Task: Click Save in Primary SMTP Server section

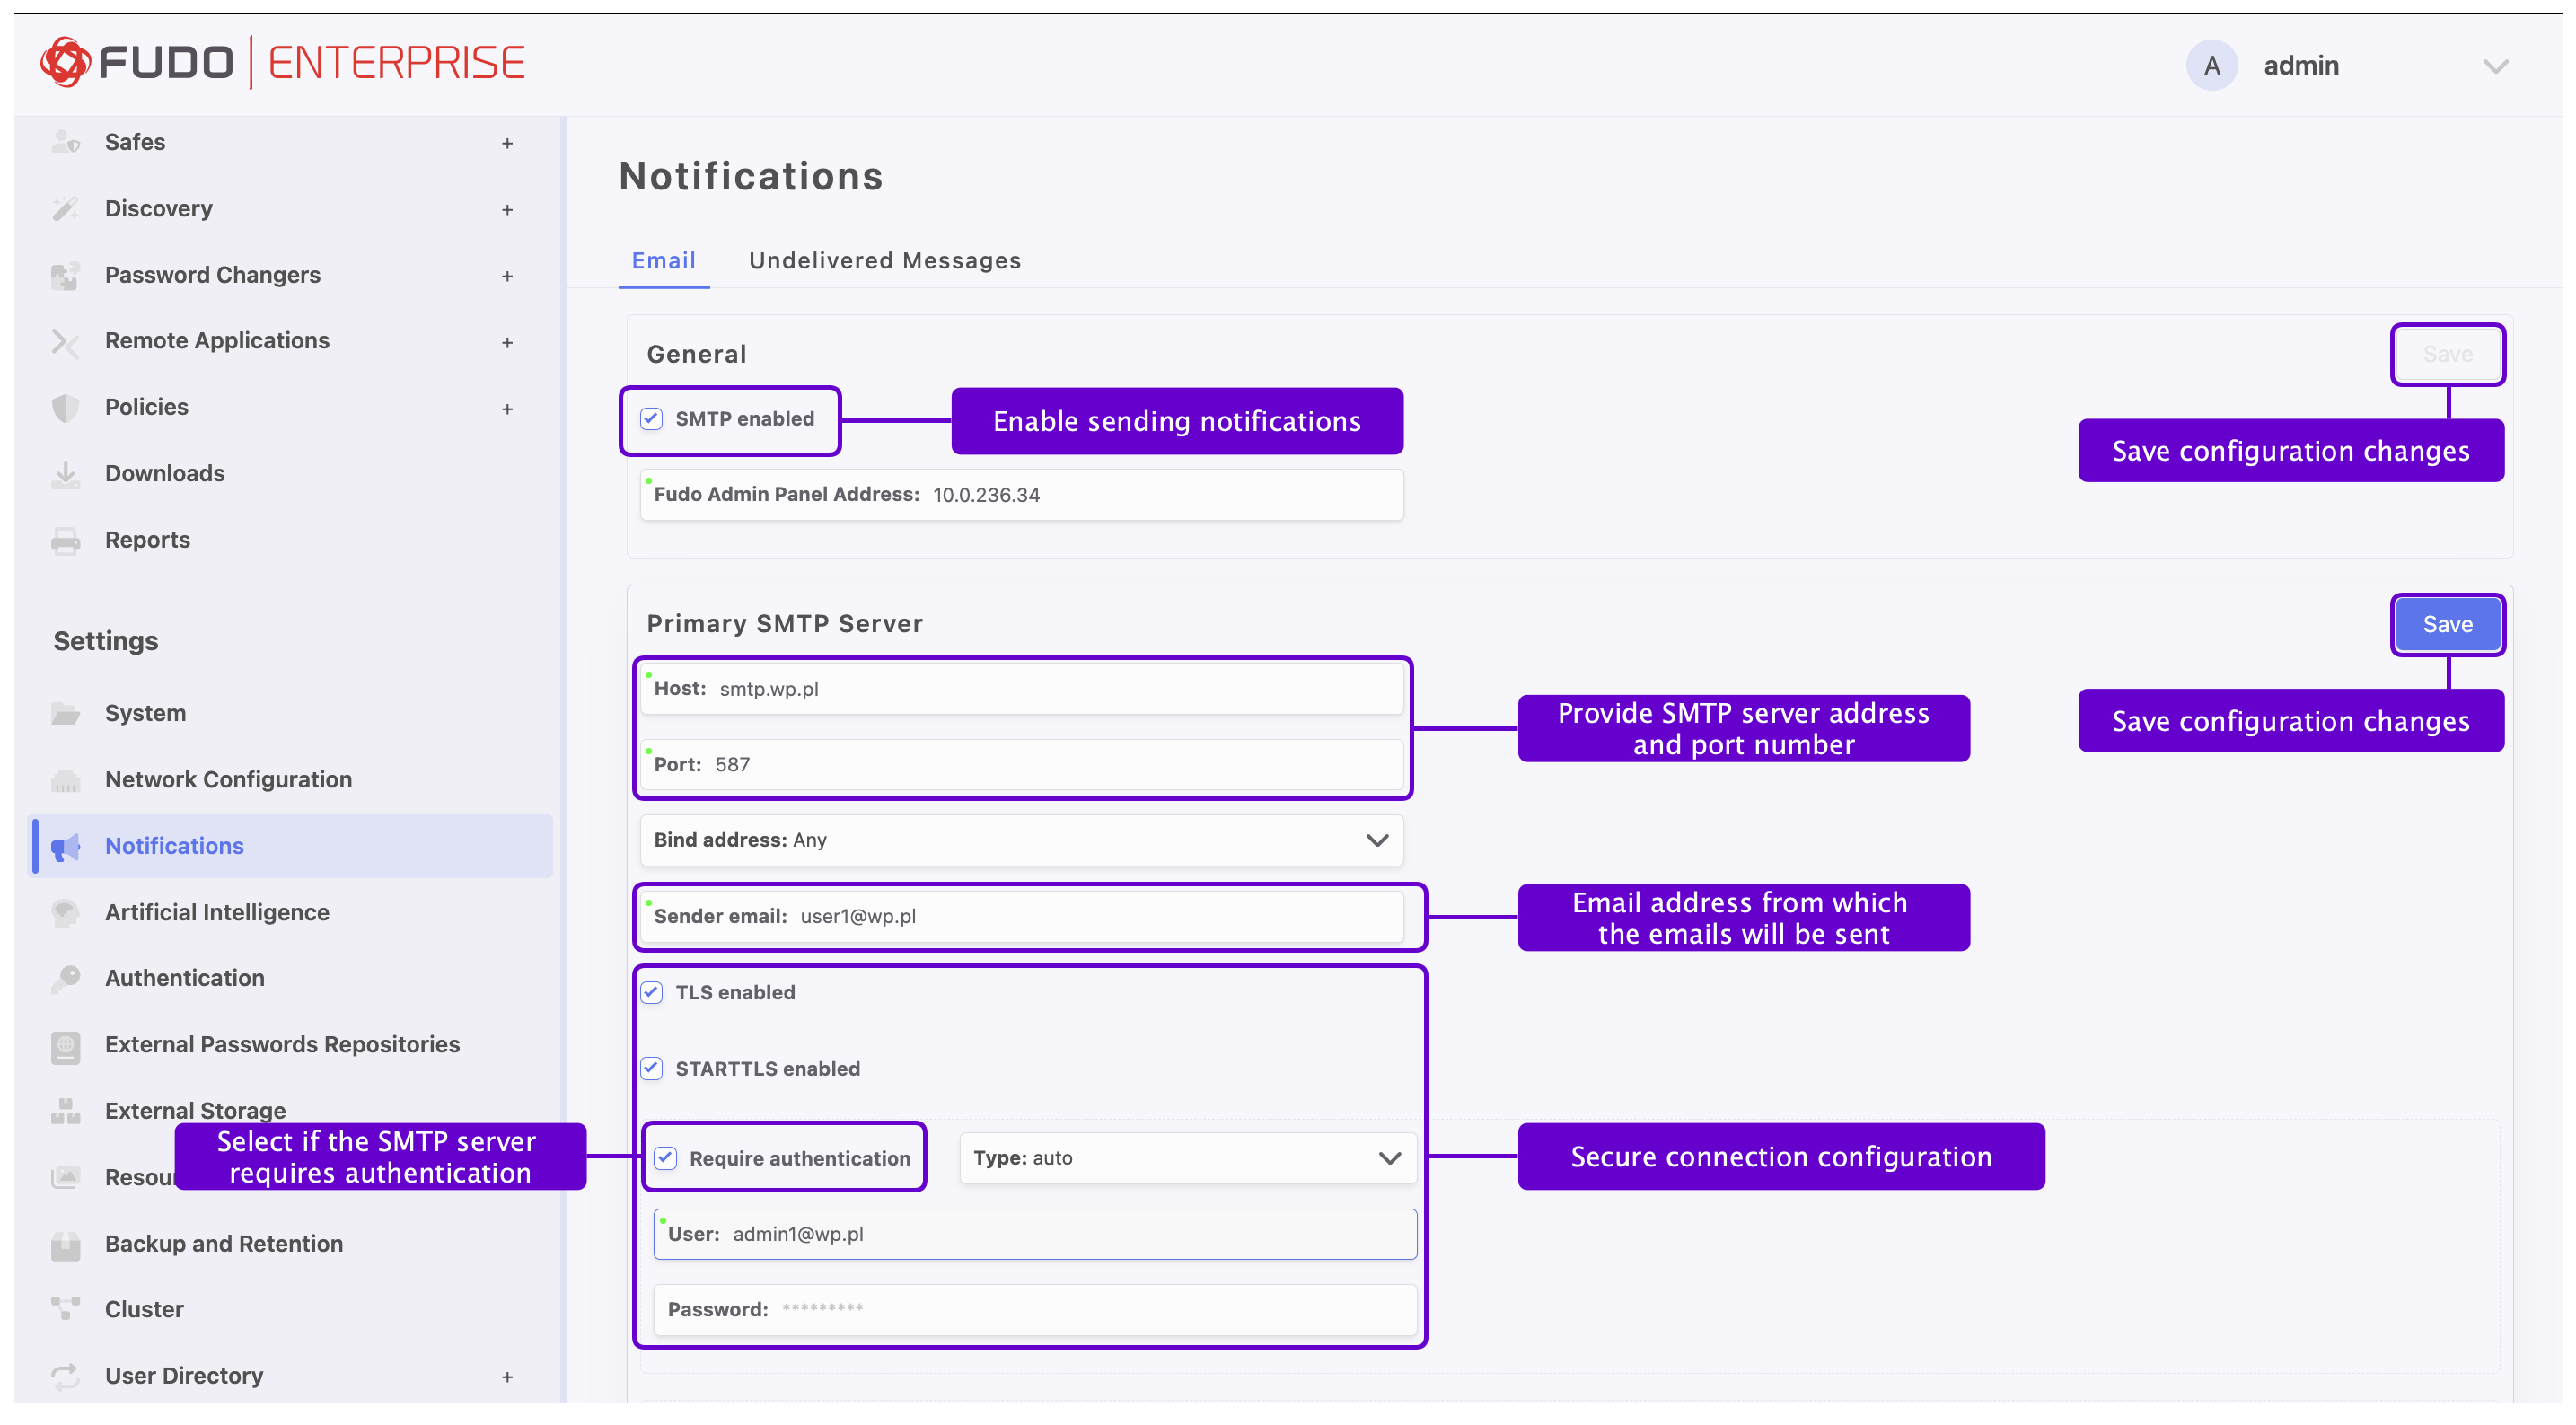Action: point(2447,624)
